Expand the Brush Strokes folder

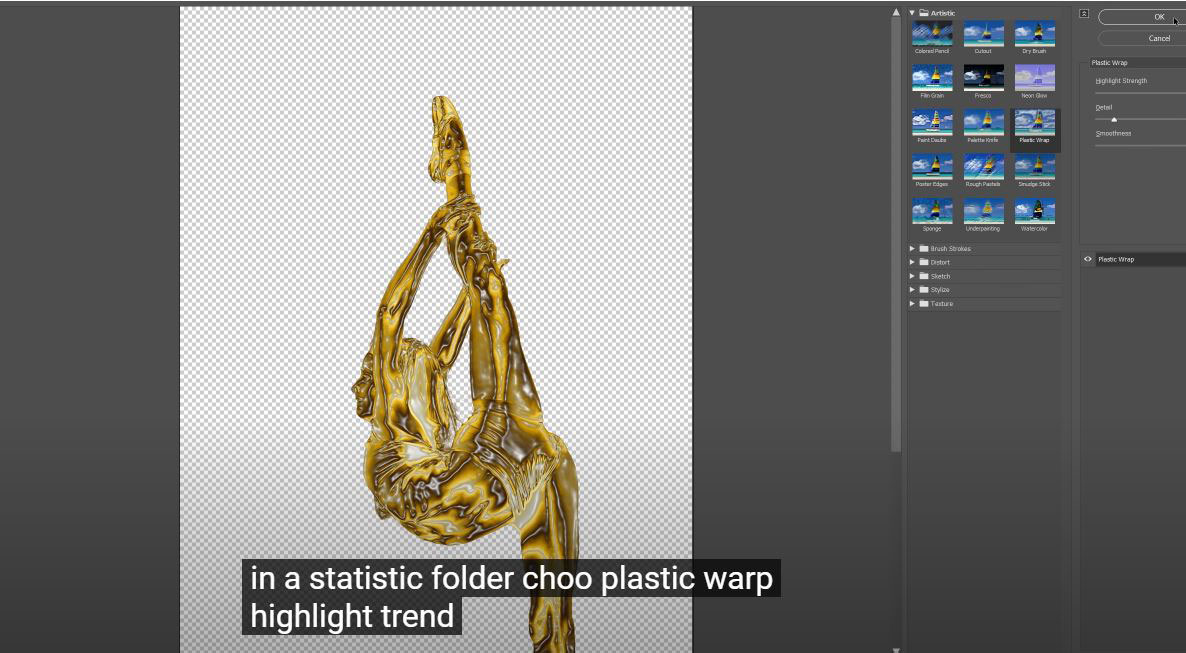click(x=912, y=249)
